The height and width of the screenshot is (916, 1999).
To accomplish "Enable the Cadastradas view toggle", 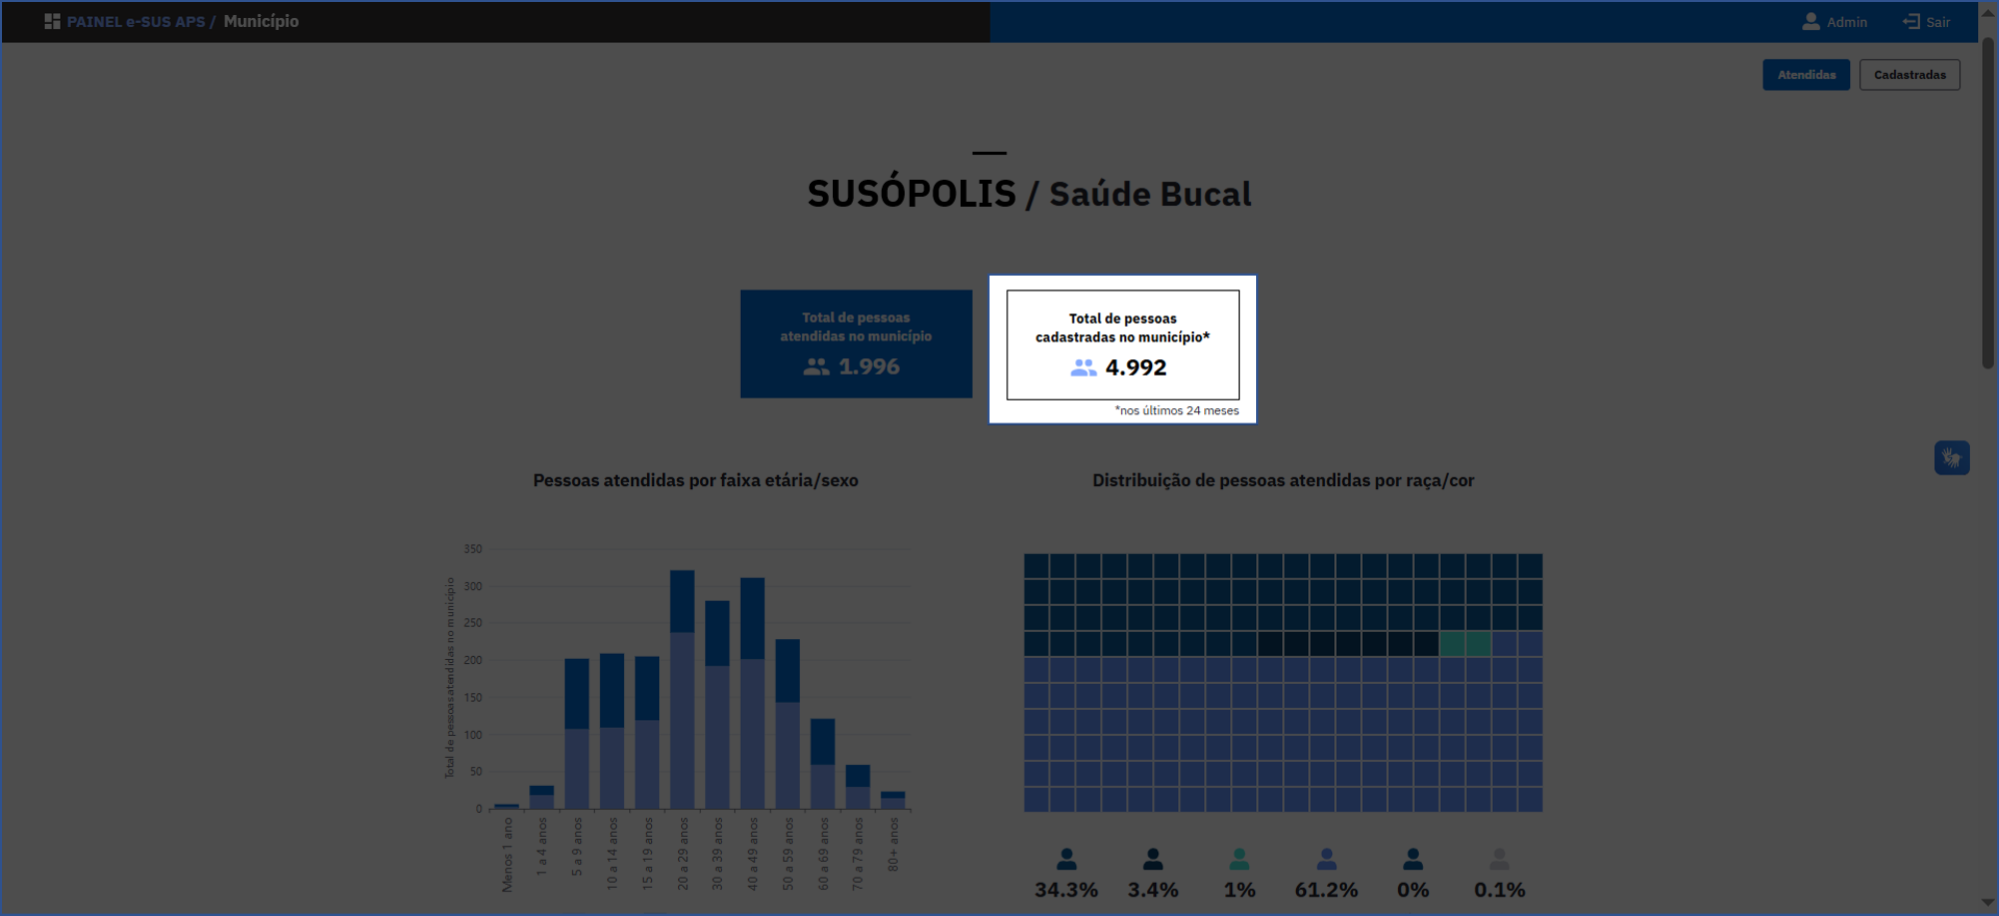I will (x=1909, y=74).
